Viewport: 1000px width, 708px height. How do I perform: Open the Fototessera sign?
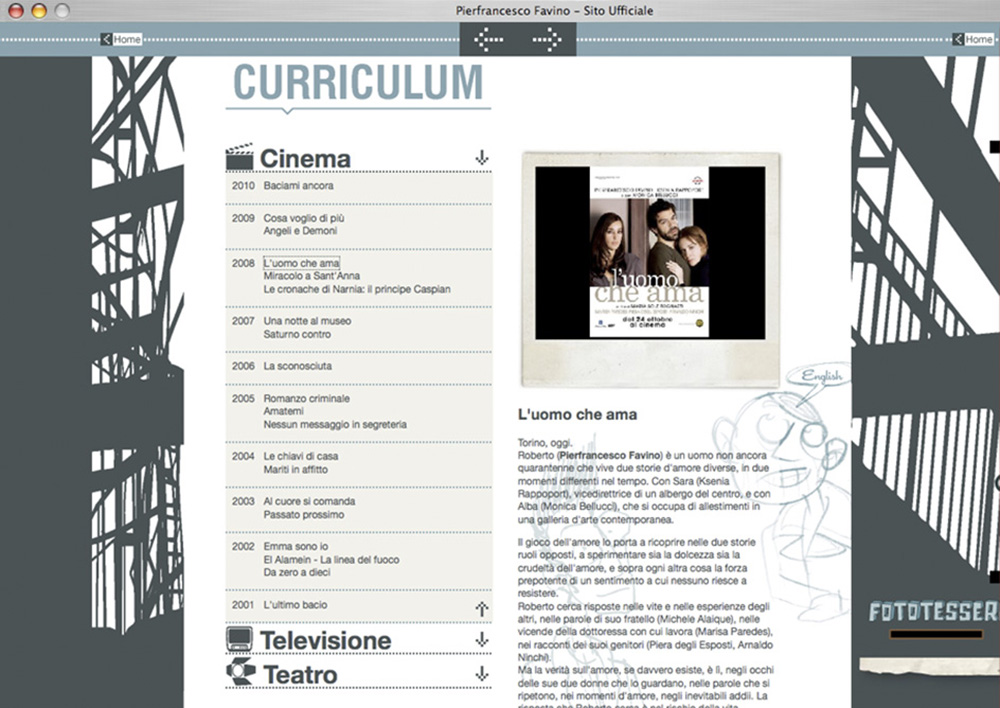point(934,612)
